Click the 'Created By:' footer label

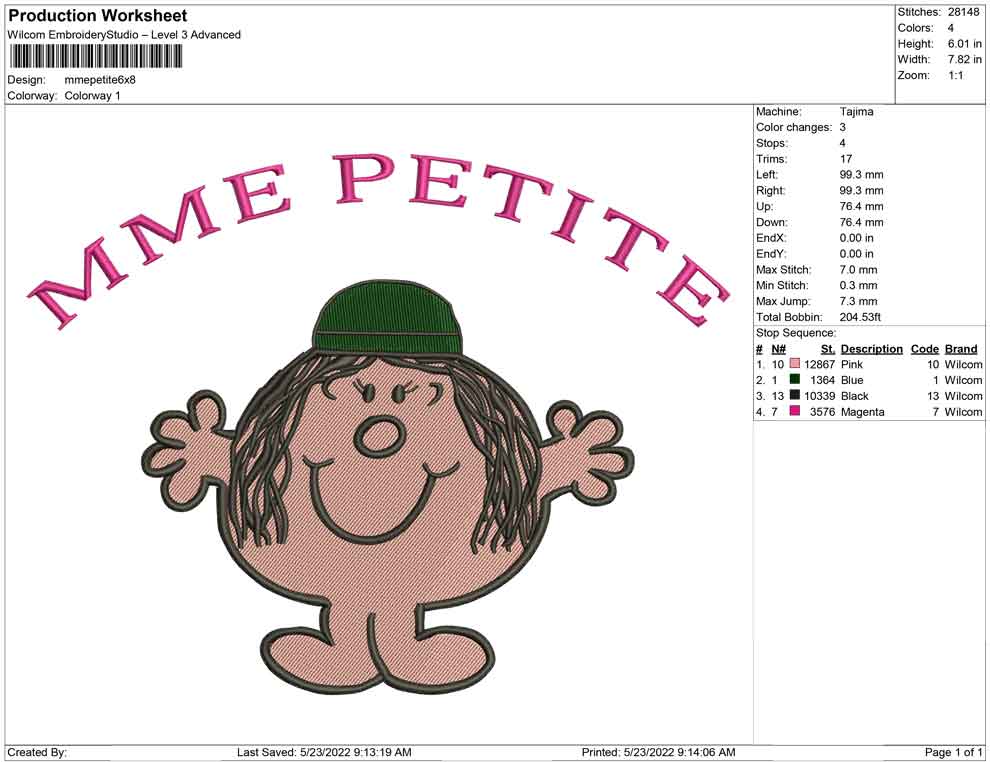coord(37,752)
